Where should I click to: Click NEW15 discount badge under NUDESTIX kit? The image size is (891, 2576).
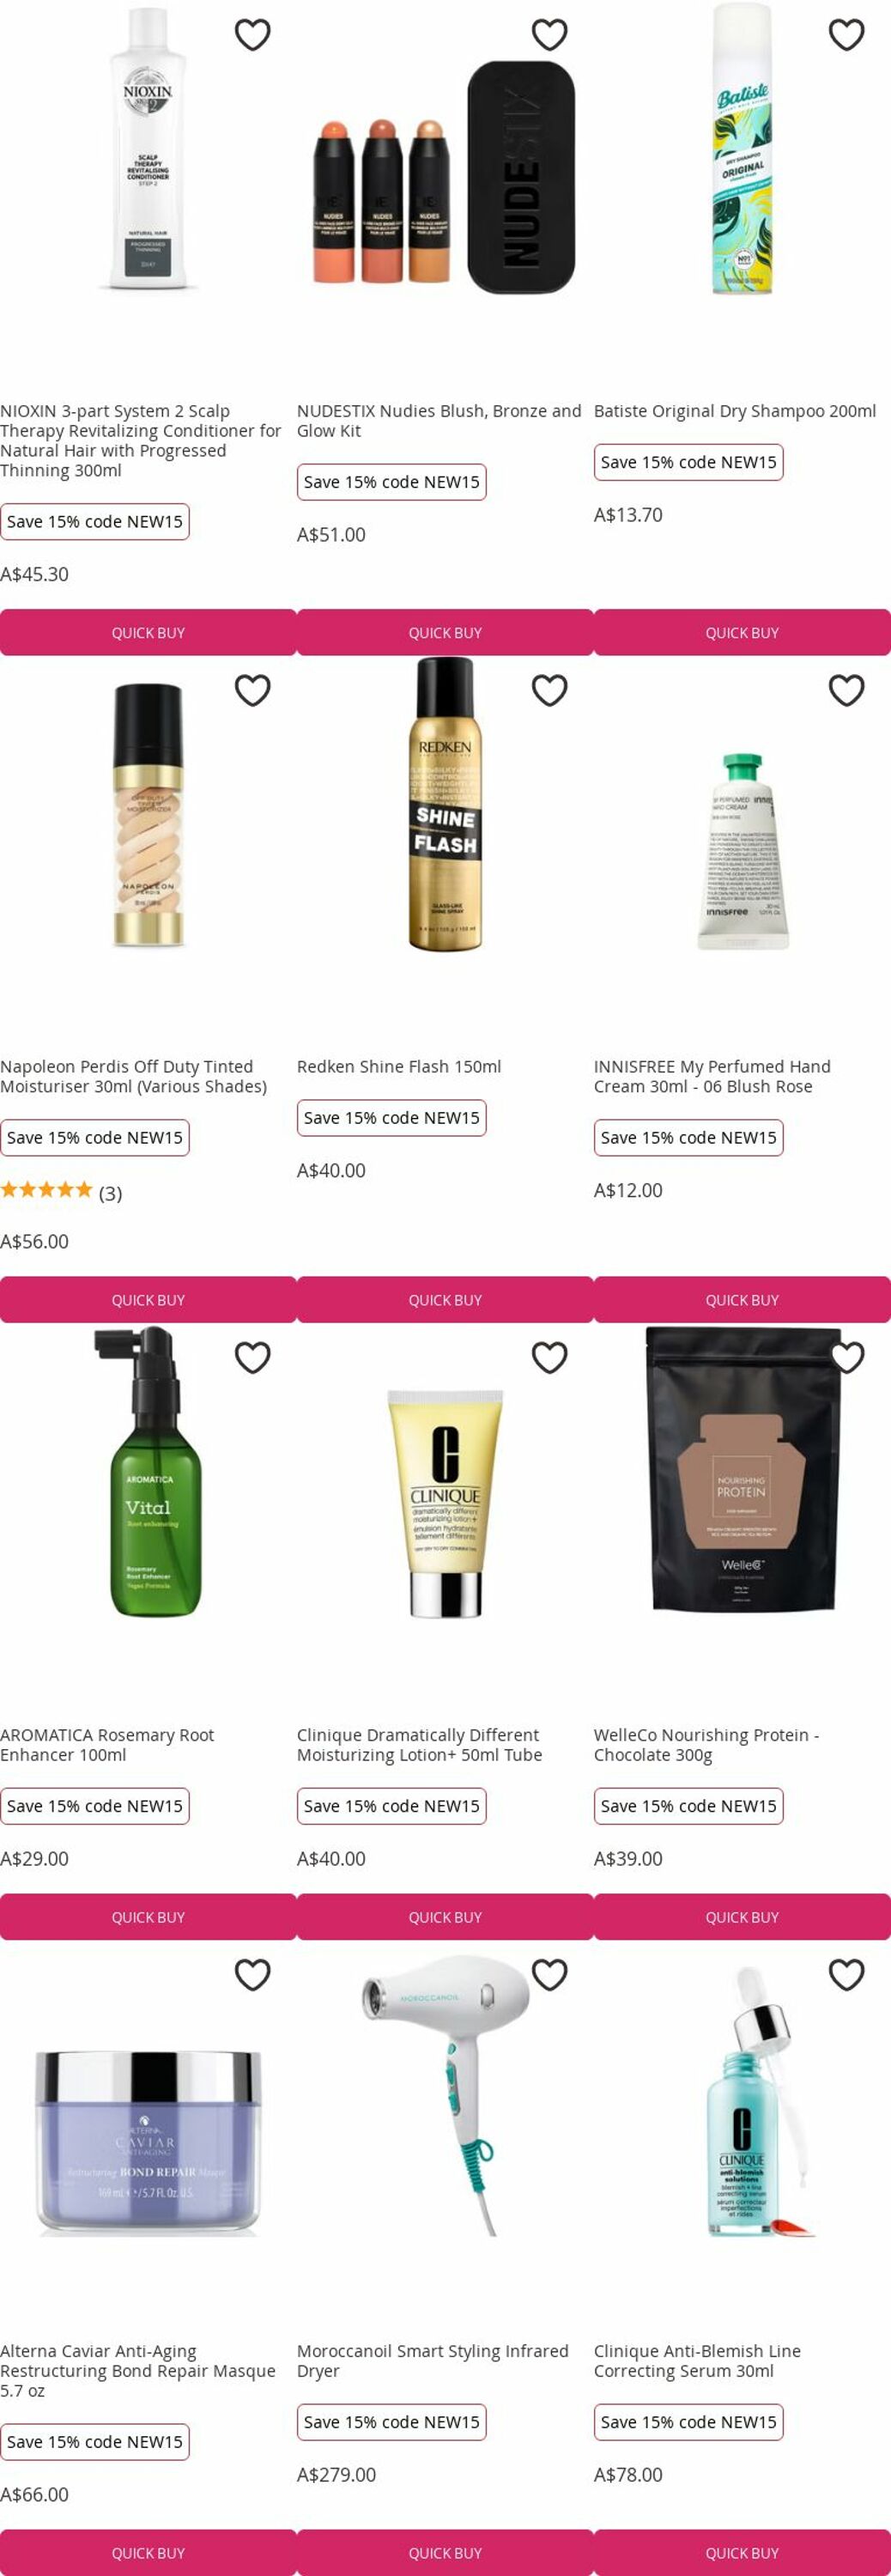coord(391,482)
